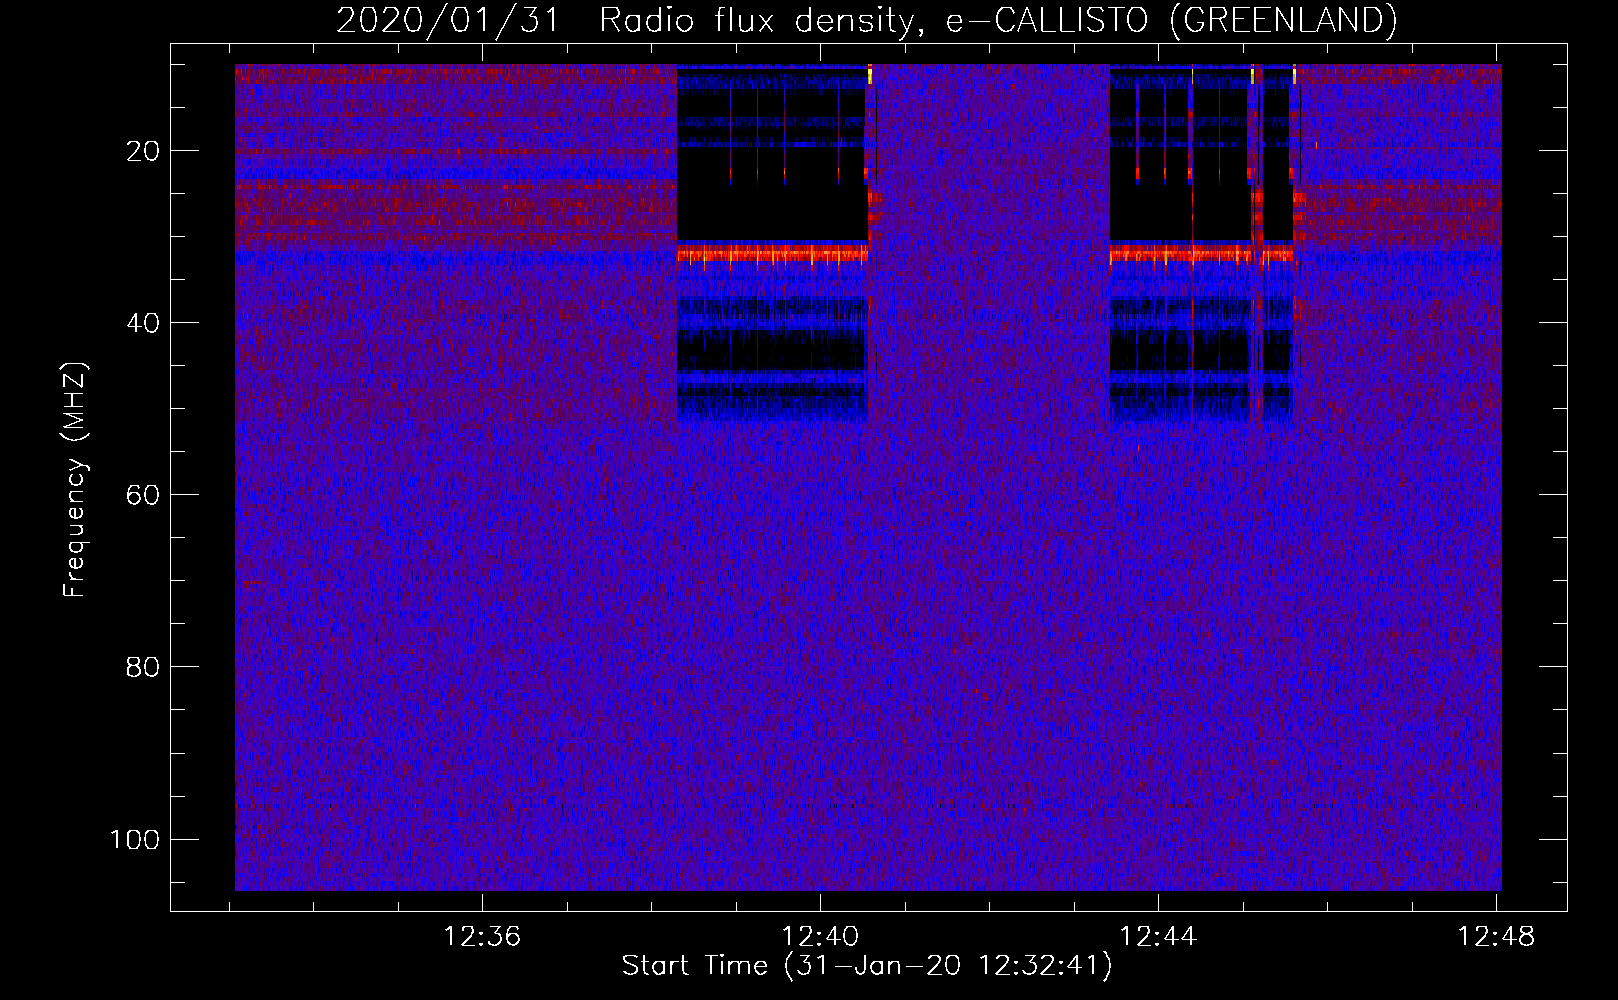Click the 12:36 time tick label

(482, 937)
